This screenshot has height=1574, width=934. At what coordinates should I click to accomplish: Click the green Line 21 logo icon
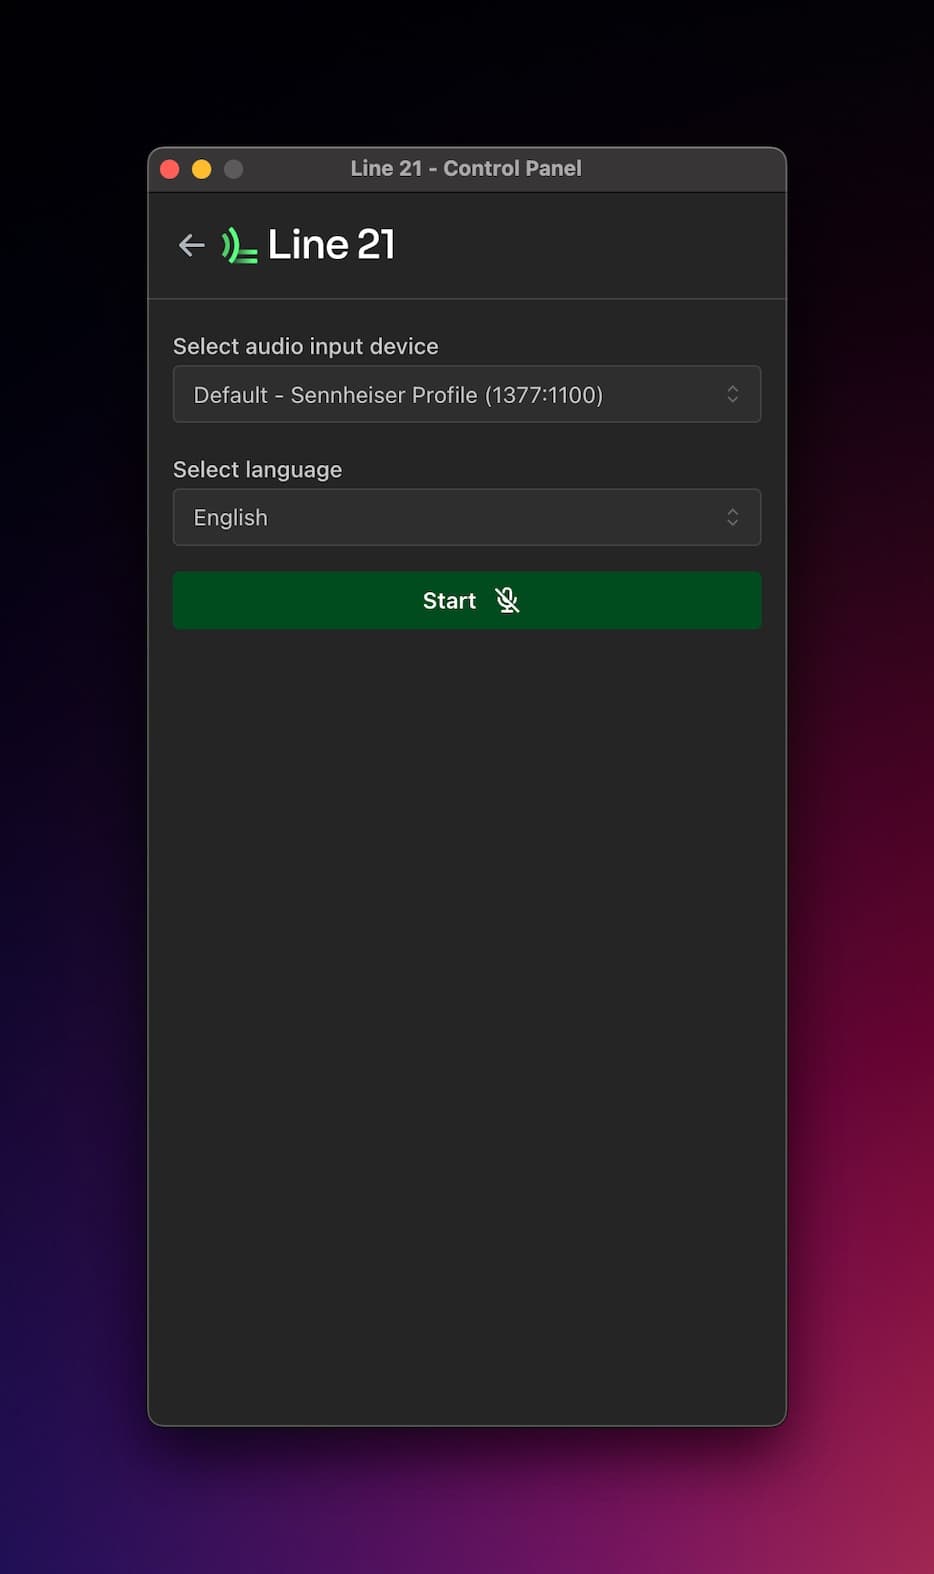(239, 245)
